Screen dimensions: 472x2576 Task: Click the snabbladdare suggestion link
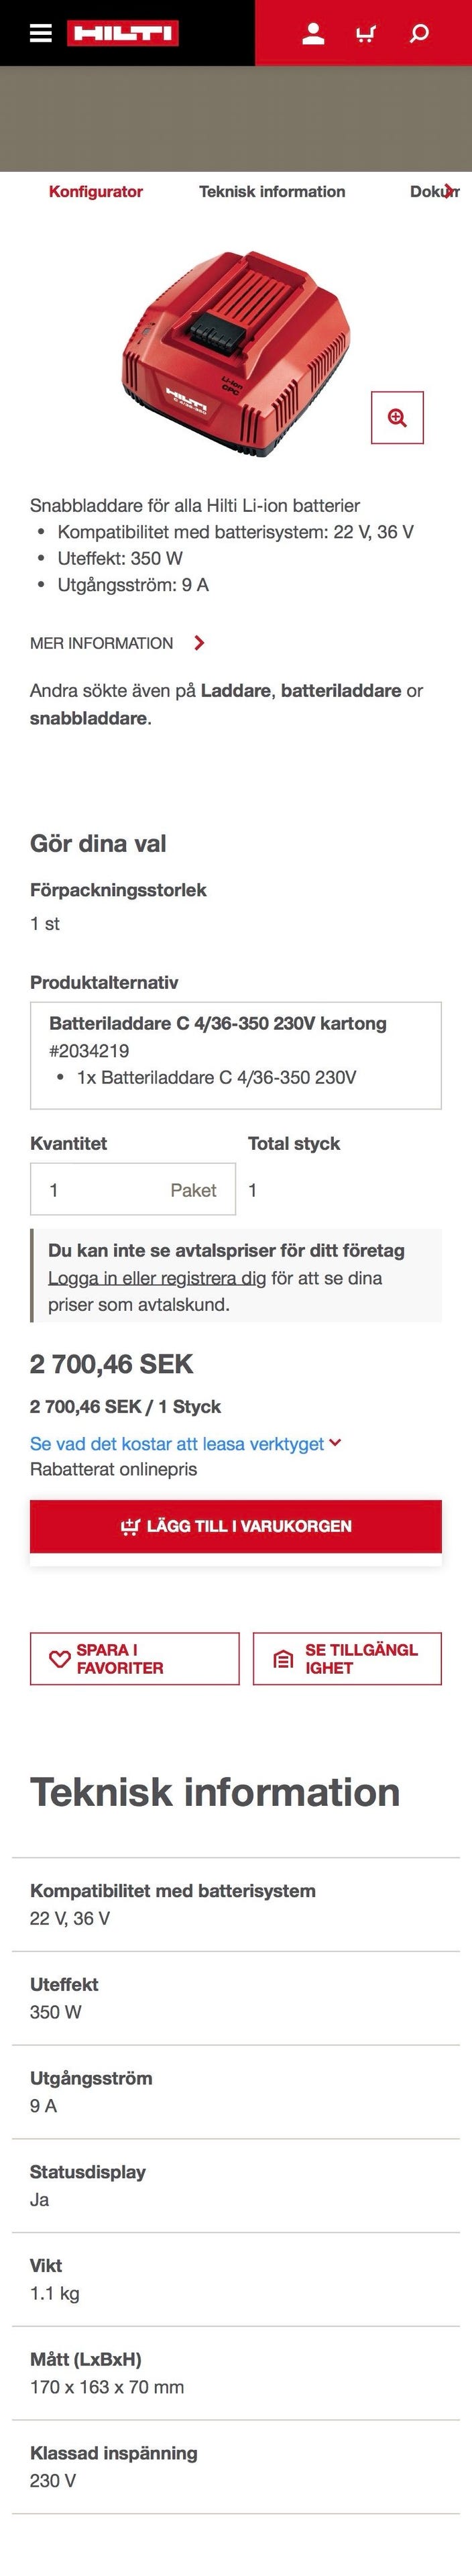(x=87, y=716)
